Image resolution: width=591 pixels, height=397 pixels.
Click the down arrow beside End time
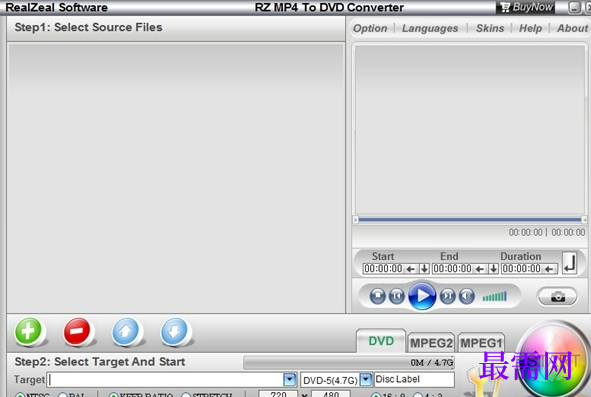(x=494, y=269)
